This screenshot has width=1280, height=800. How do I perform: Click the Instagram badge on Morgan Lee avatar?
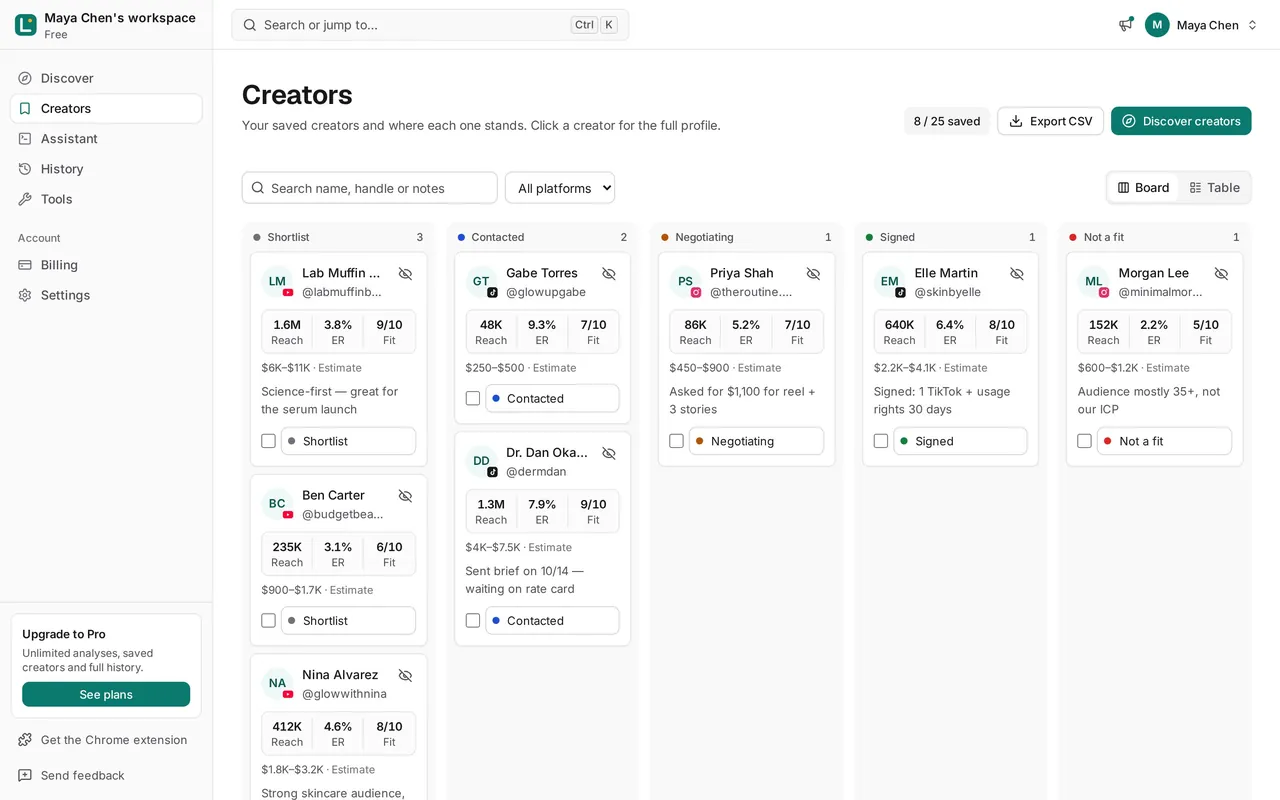[1104, 293]
